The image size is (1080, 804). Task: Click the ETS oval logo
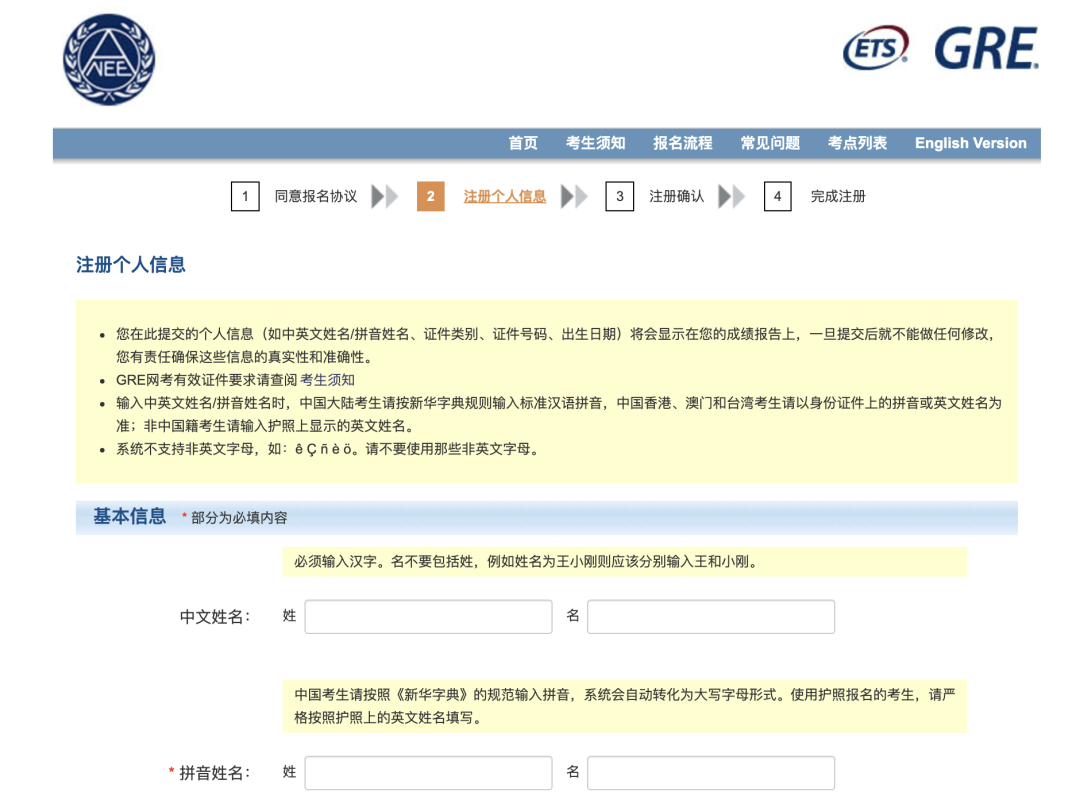click(875, 48)
